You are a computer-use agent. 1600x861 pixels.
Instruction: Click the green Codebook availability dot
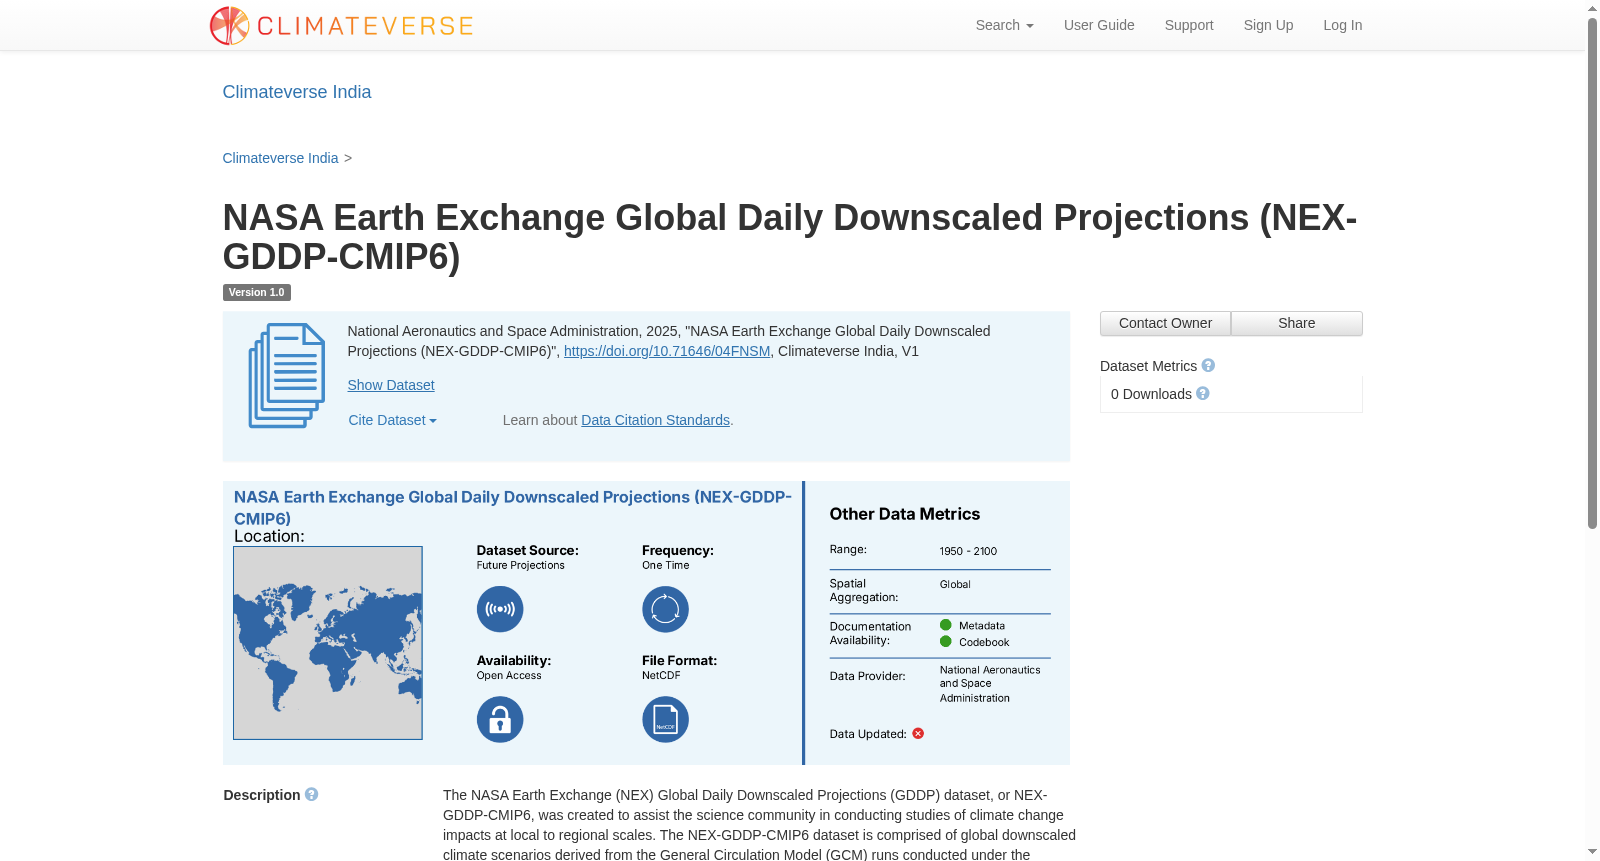pos(946,642)
